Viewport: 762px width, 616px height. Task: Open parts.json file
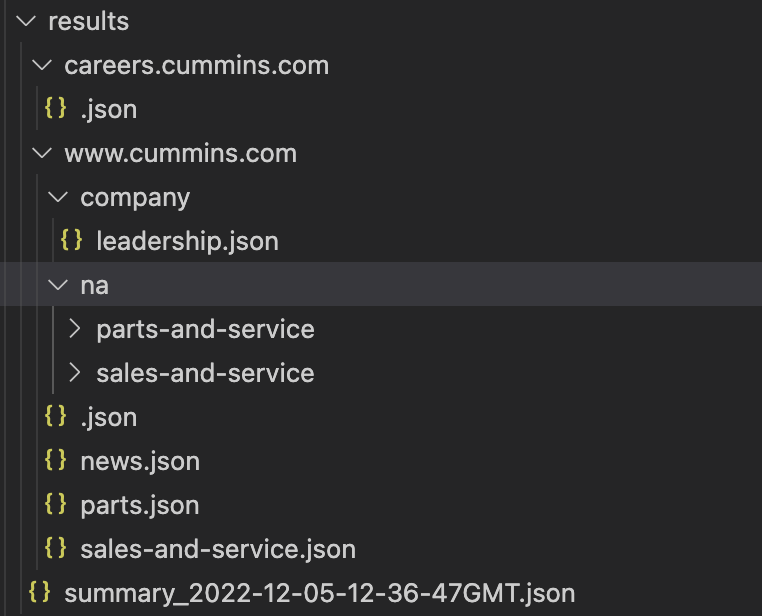140,506
